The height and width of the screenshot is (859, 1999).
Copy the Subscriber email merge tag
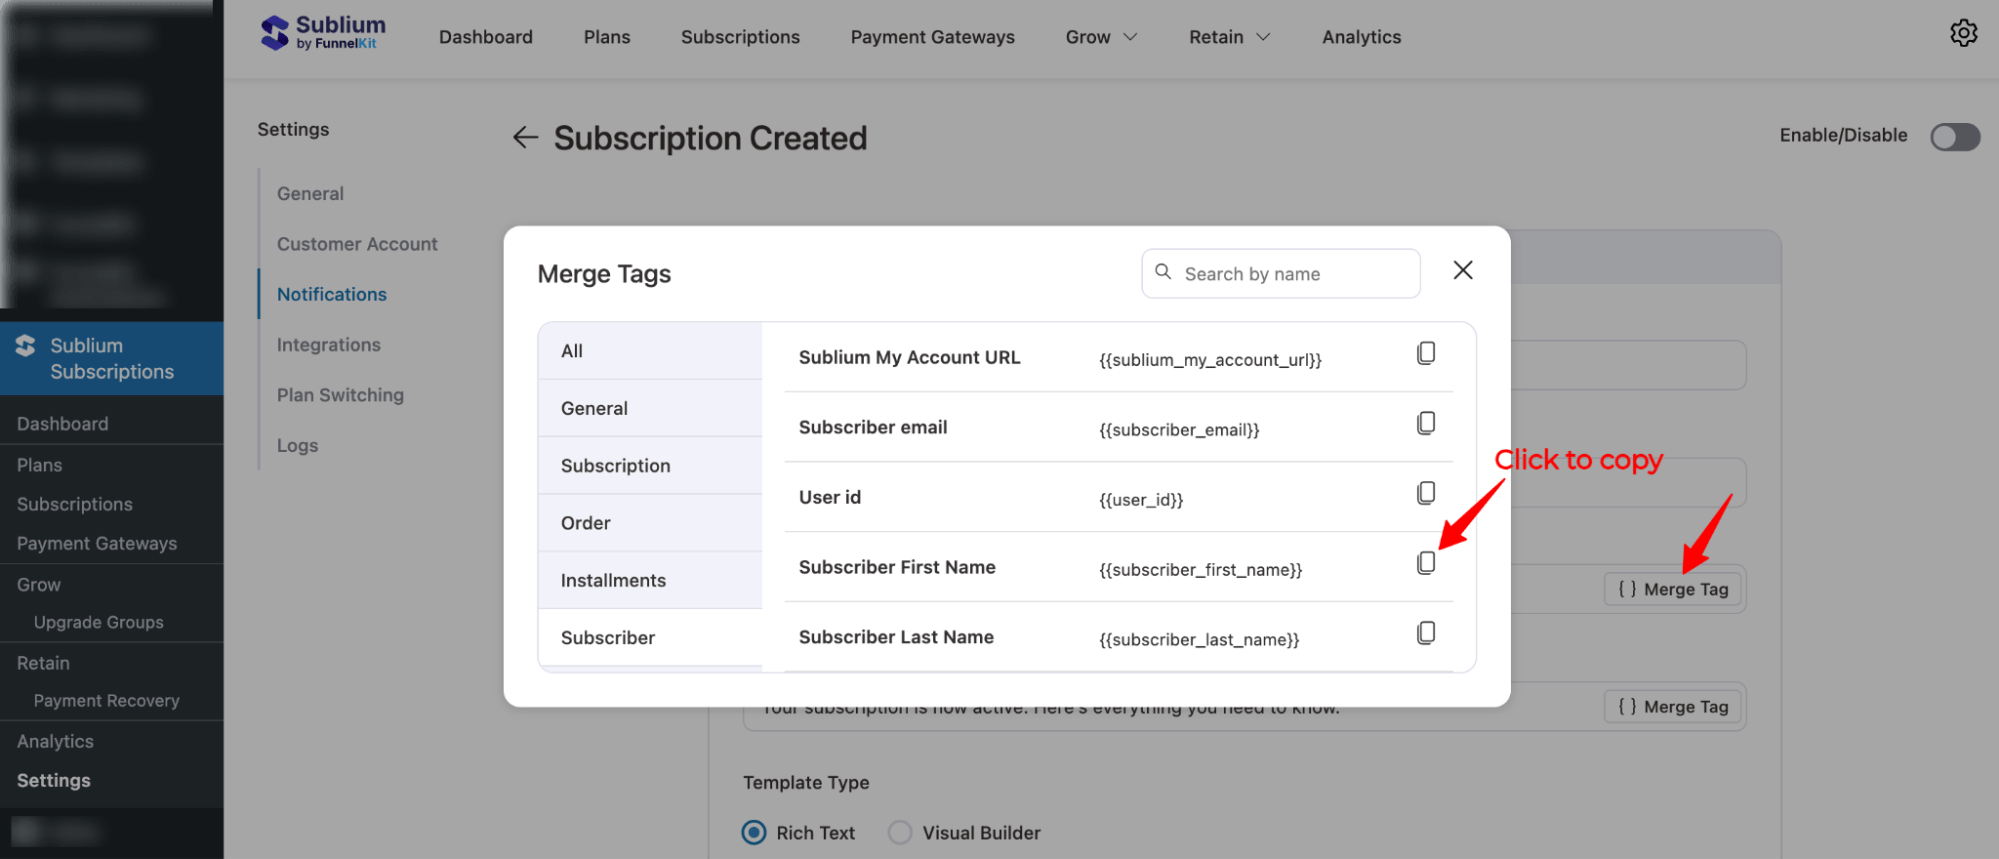1426,423
